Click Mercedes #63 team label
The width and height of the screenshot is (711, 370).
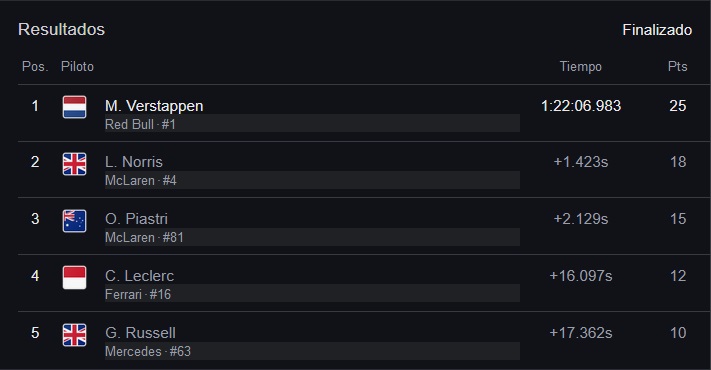pos(148,351)
